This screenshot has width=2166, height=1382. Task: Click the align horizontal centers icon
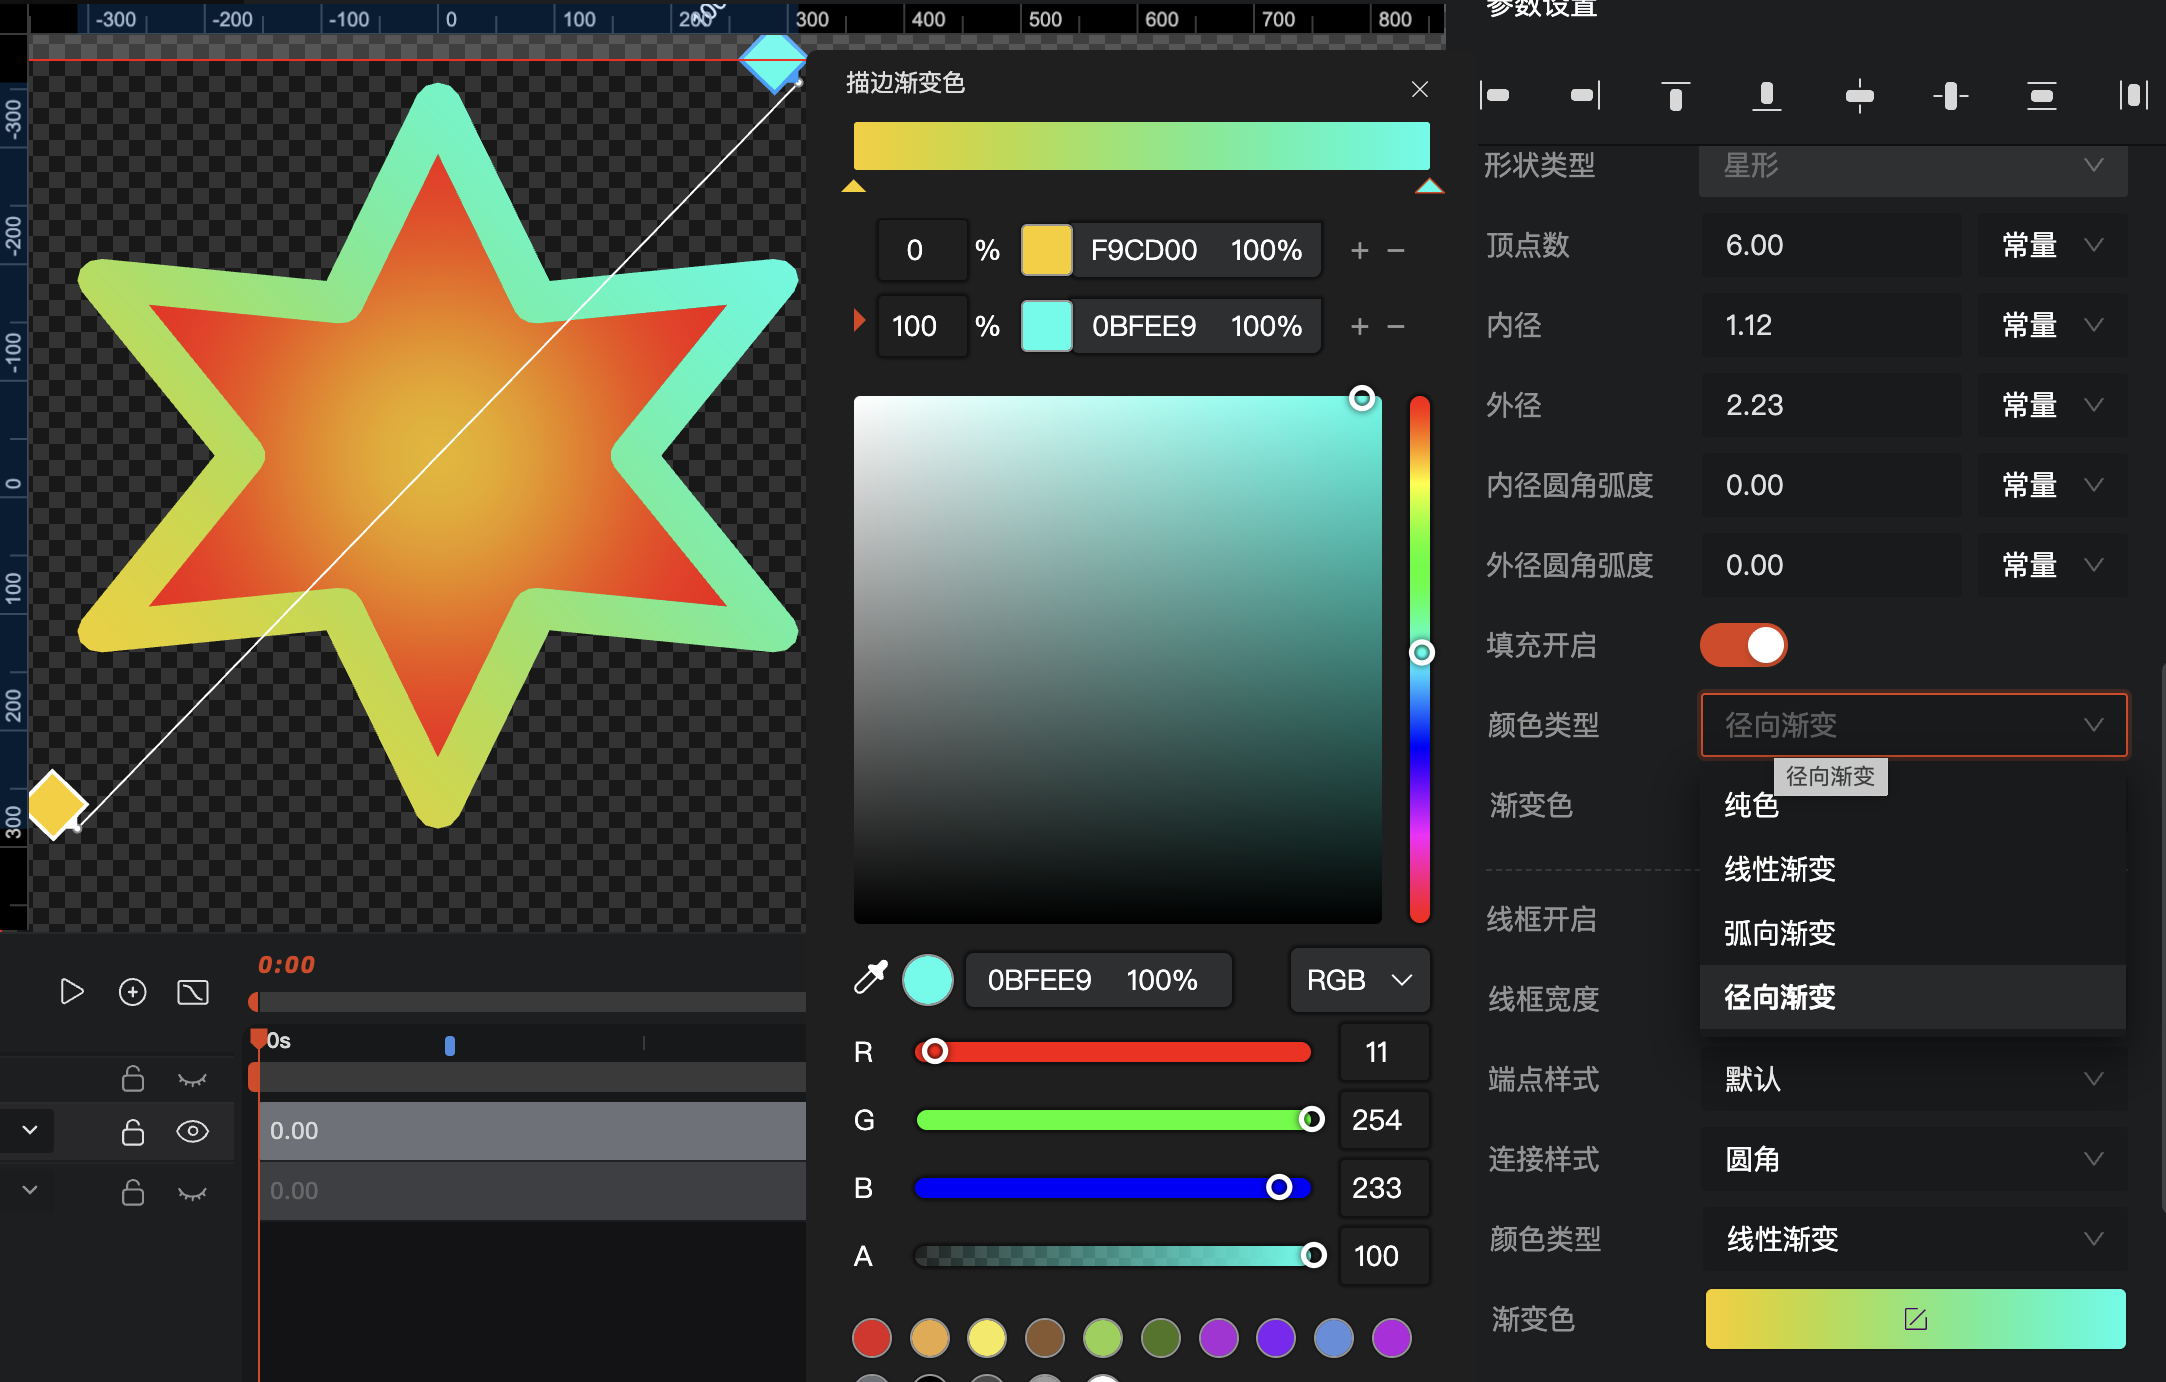[1859, 95]
